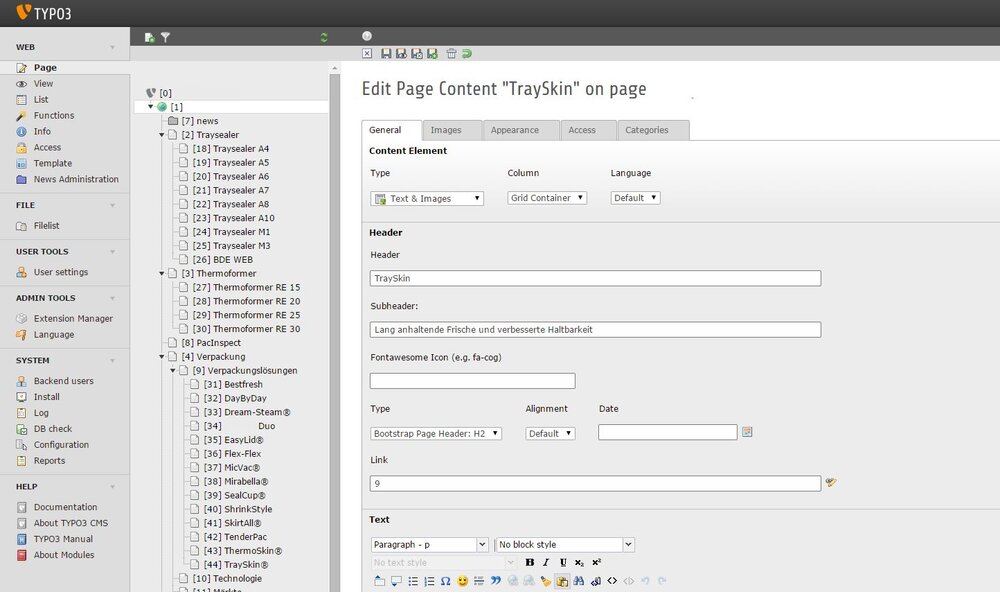The height and width of the screenshot is (592, 1000).
Task: Insert a bulleted list
Action: point(413,581)
